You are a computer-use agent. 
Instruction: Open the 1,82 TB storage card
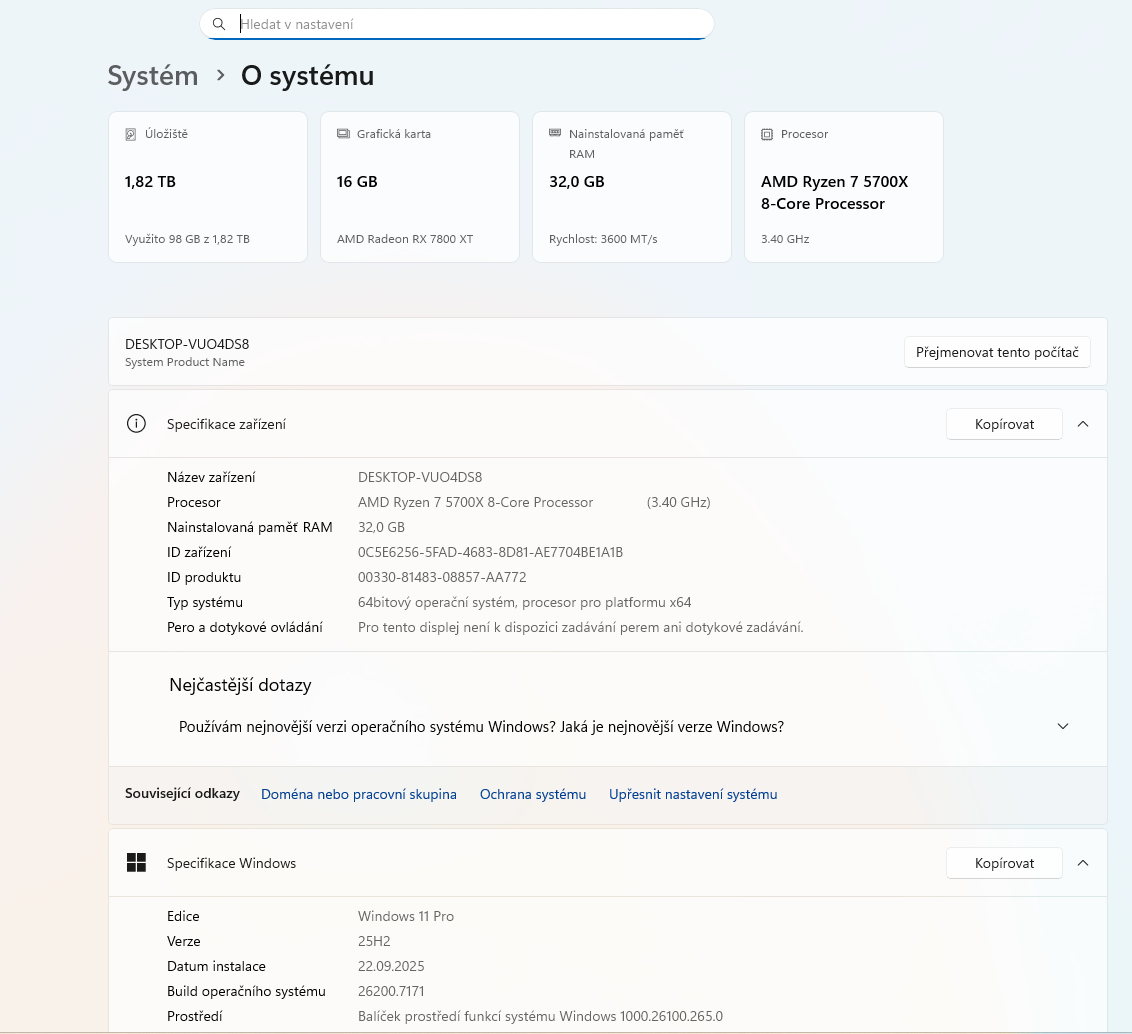pos(207,187)
